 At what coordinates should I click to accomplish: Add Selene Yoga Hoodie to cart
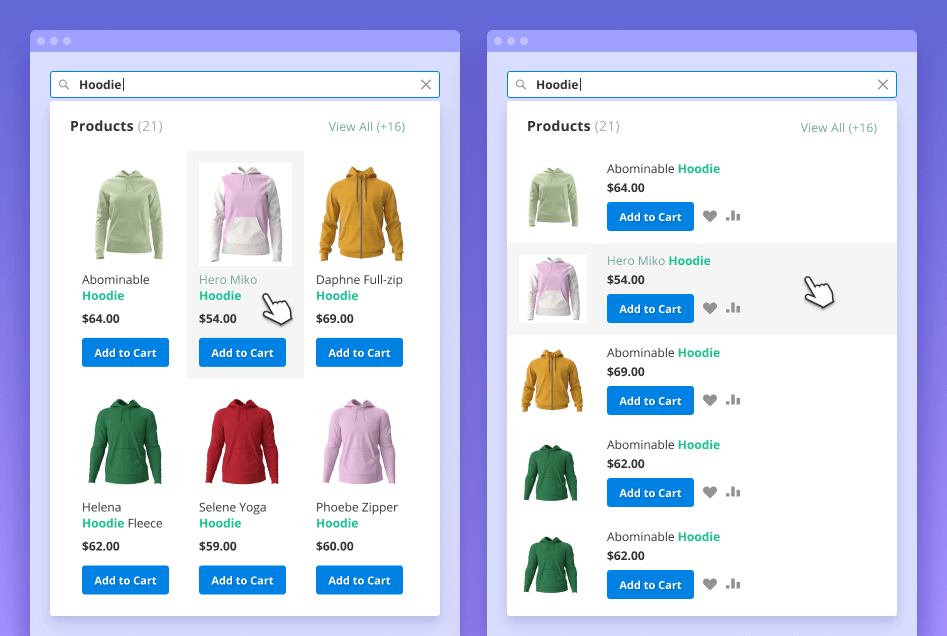coord(242,580)
